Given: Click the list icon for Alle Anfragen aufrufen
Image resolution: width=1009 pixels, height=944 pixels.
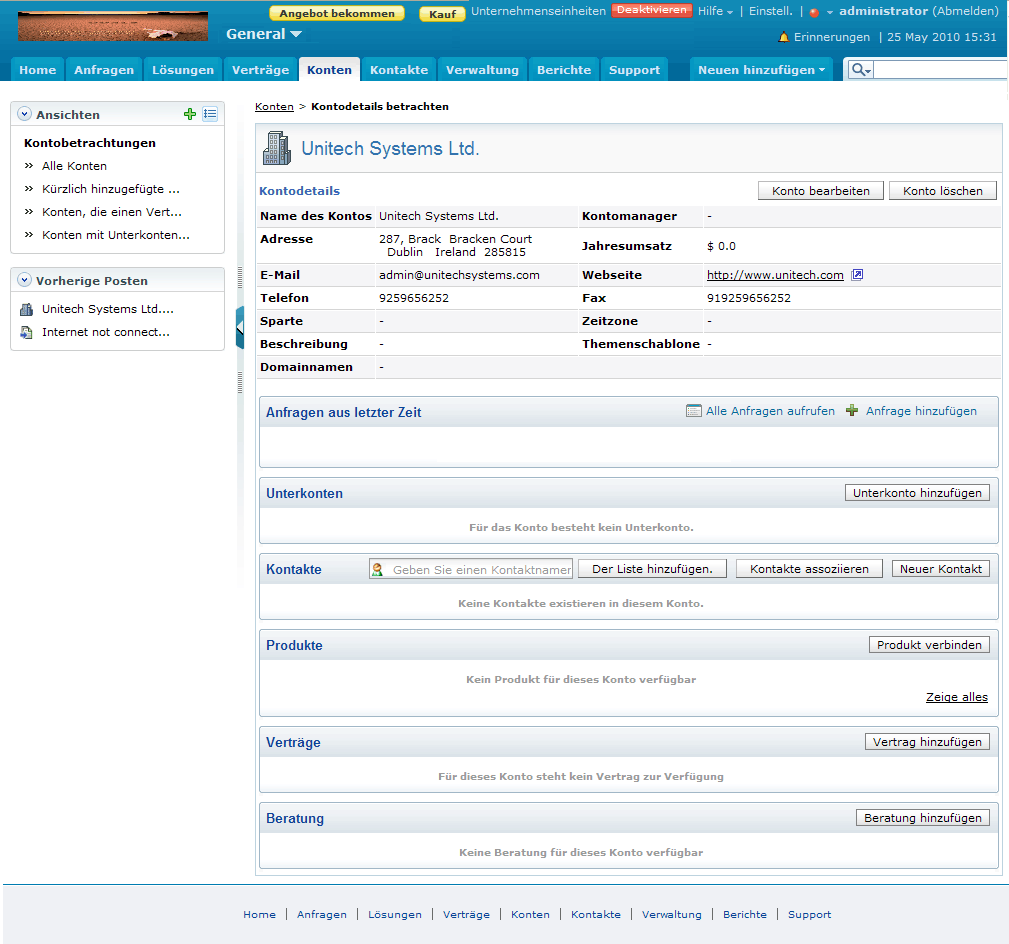Looking at the screenshot, I should tap(694, 411).
